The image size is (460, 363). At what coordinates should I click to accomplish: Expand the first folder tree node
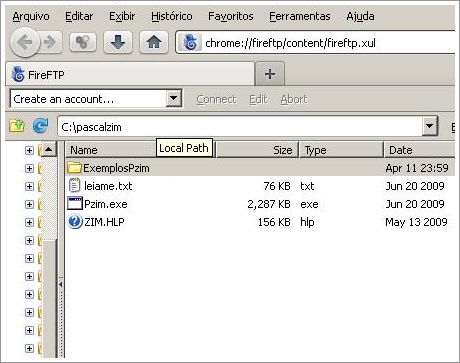pyautogui.click(x=29, y=150)
